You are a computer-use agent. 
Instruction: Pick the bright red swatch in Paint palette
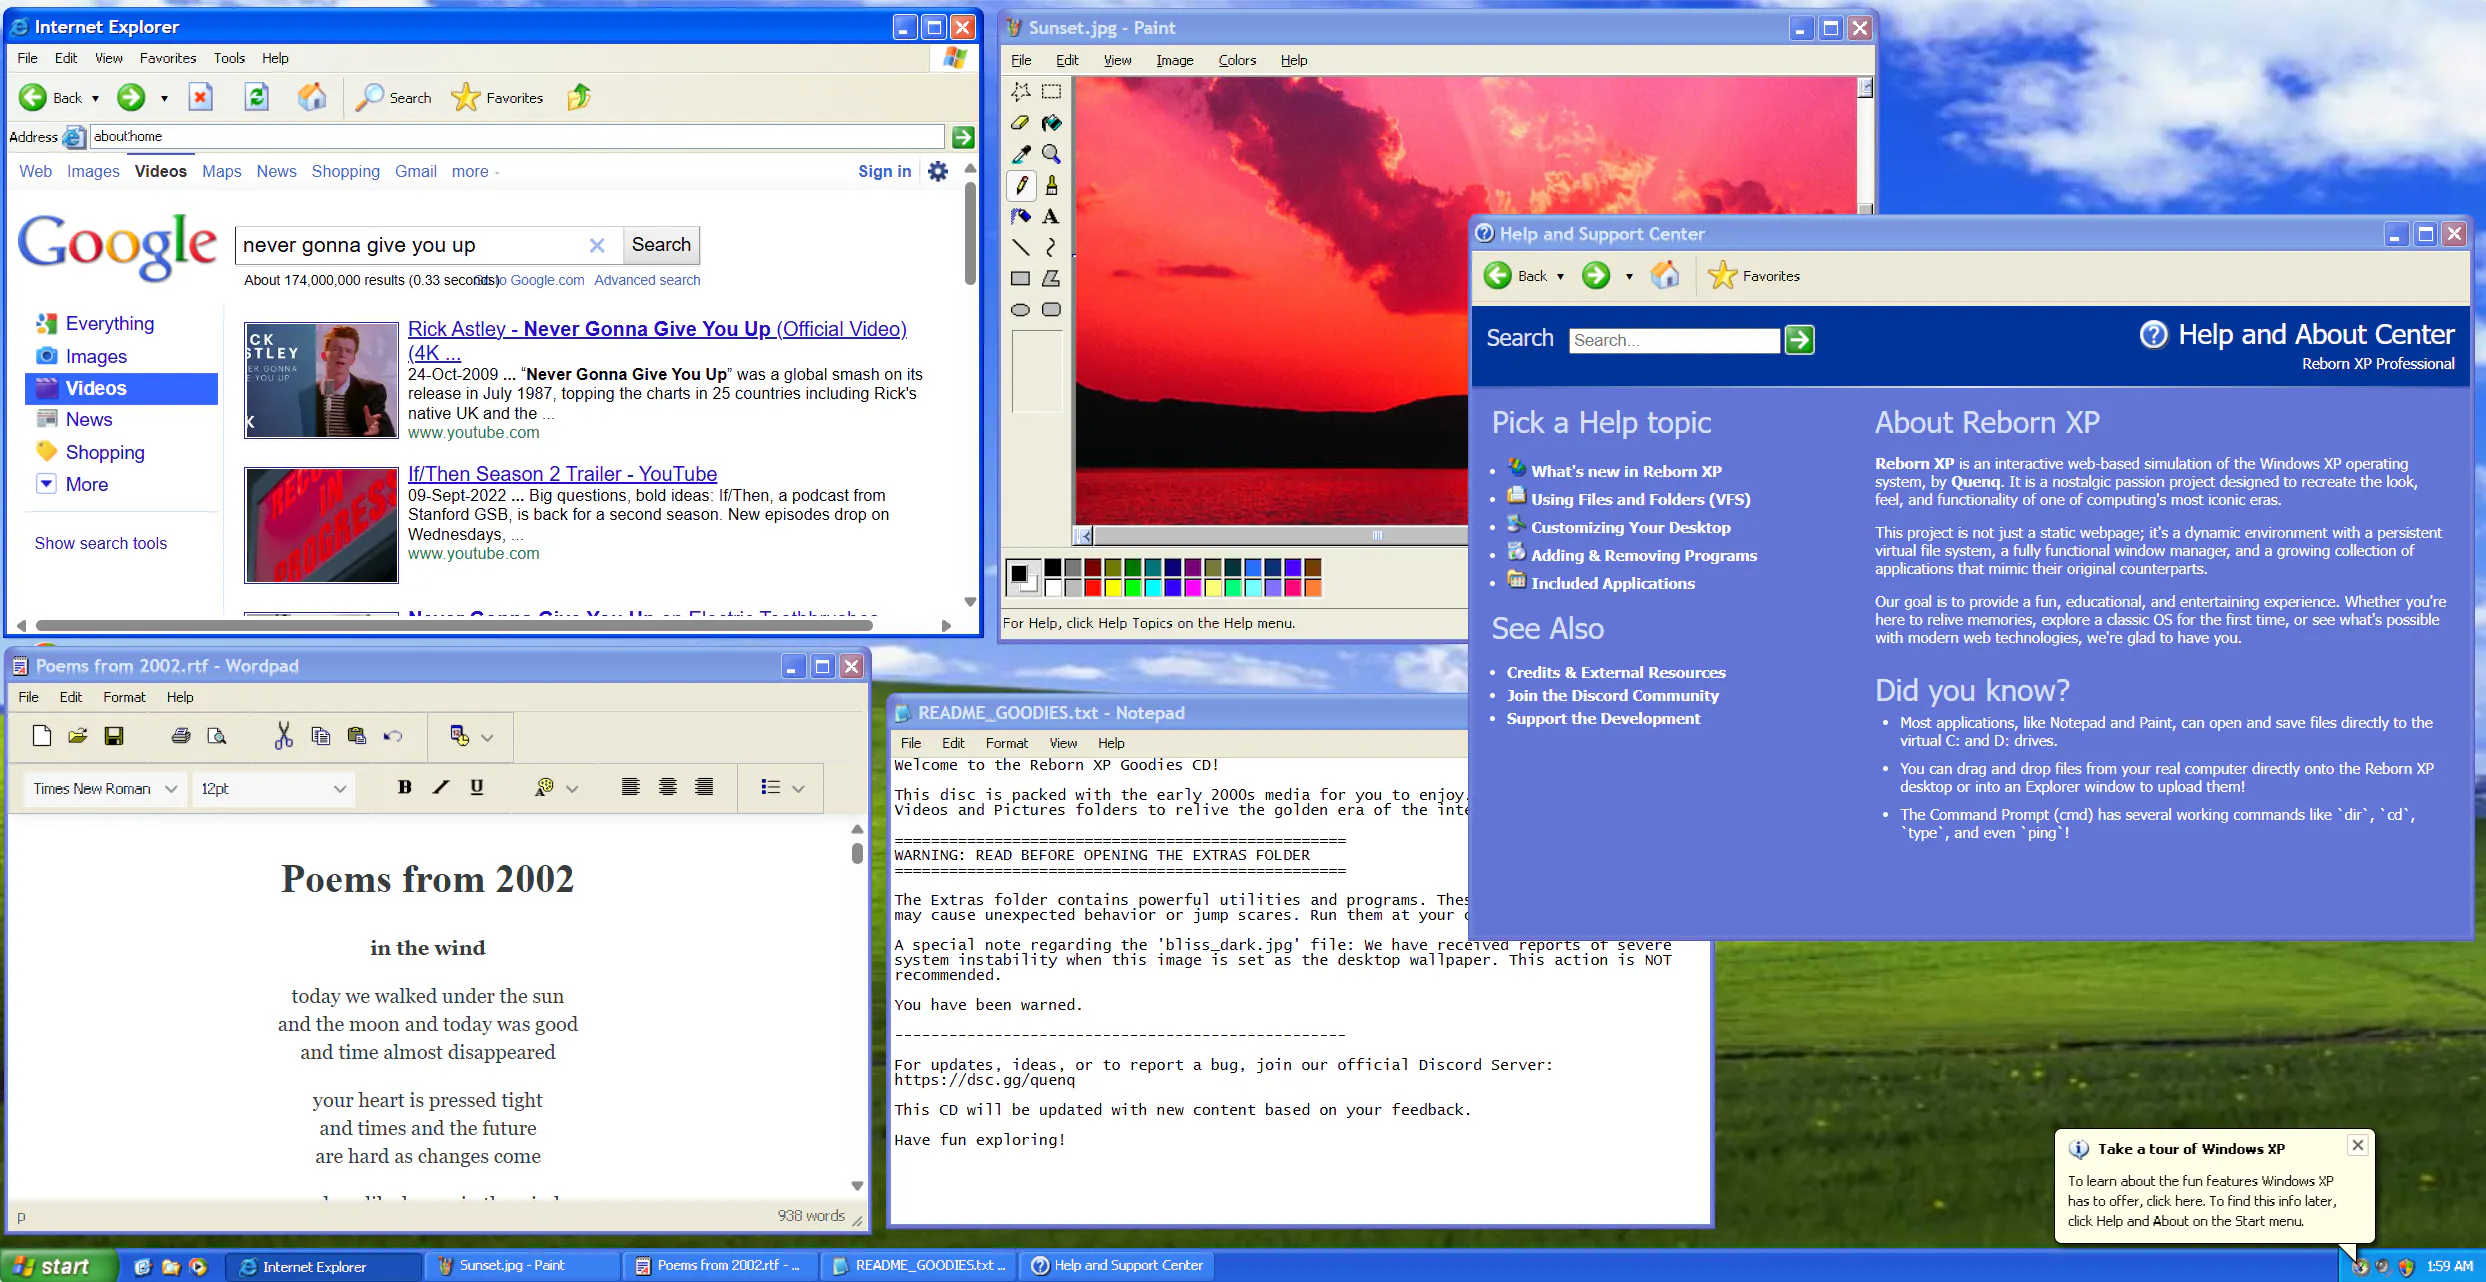[x=1093, y=587]
